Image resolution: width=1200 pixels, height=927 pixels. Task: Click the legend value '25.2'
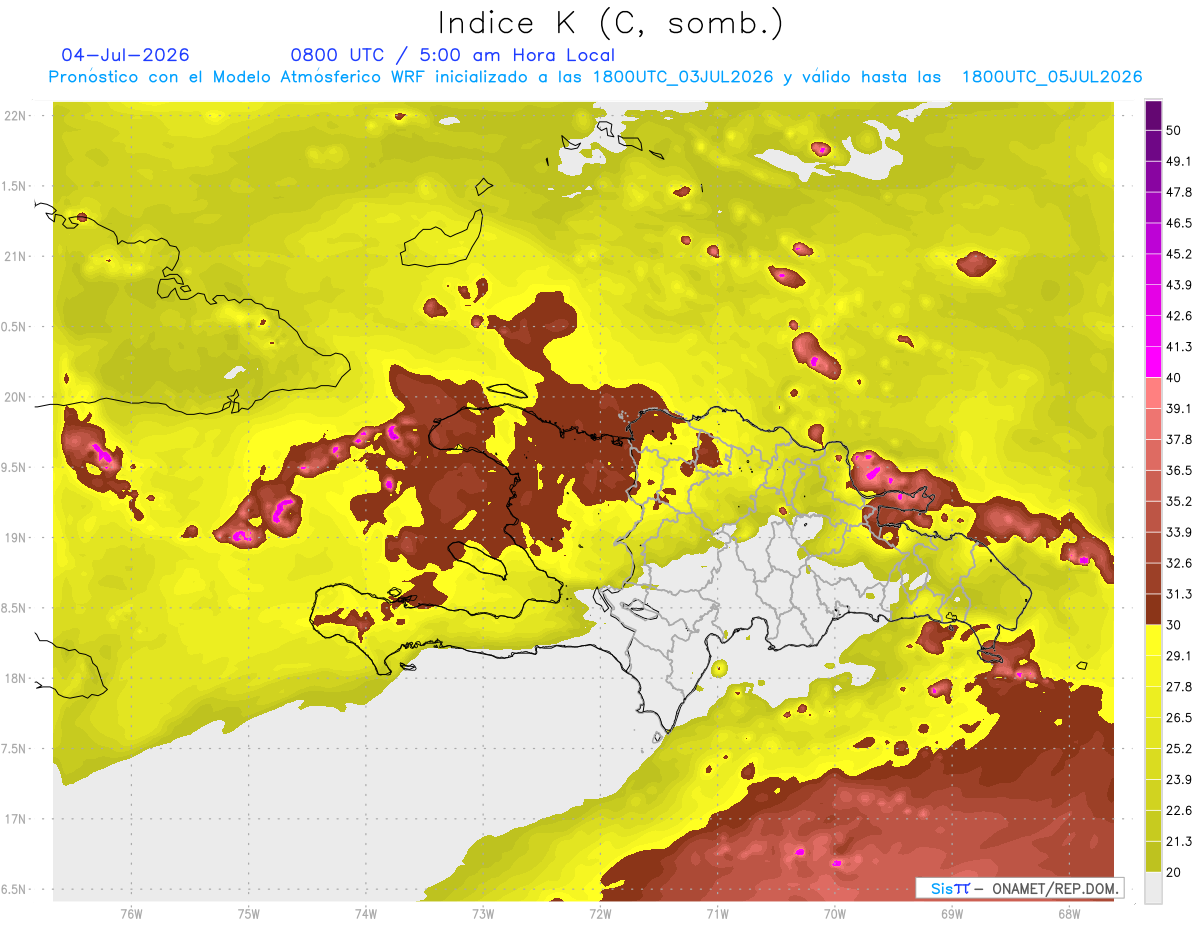[1178, 748]
